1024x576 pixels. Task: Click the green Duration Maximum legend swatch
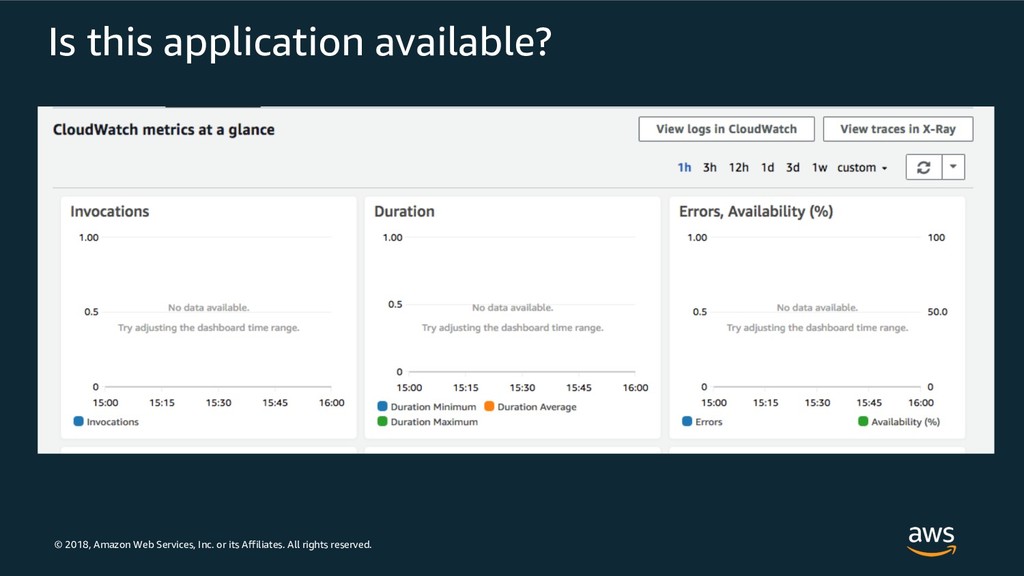382,421
